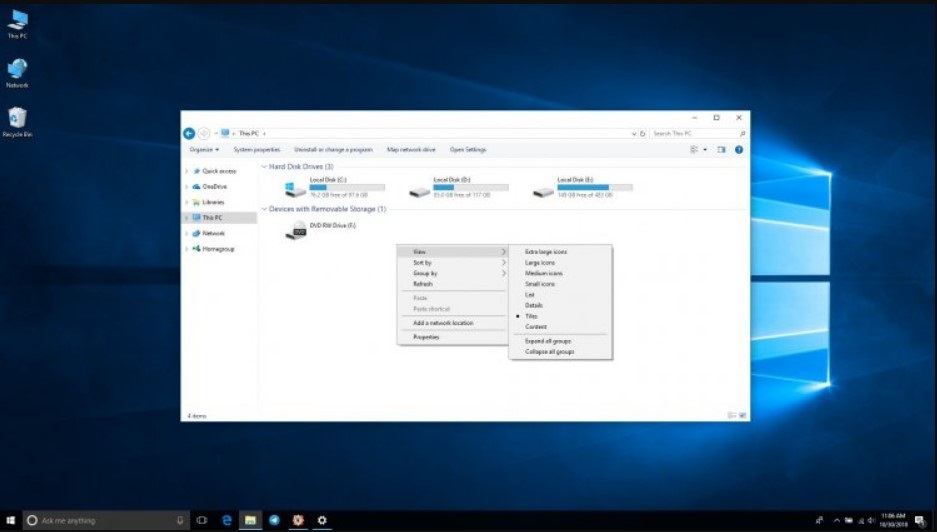Expand OneDrive tree node
Screen dimensions: 937x532
coord(186,186)
